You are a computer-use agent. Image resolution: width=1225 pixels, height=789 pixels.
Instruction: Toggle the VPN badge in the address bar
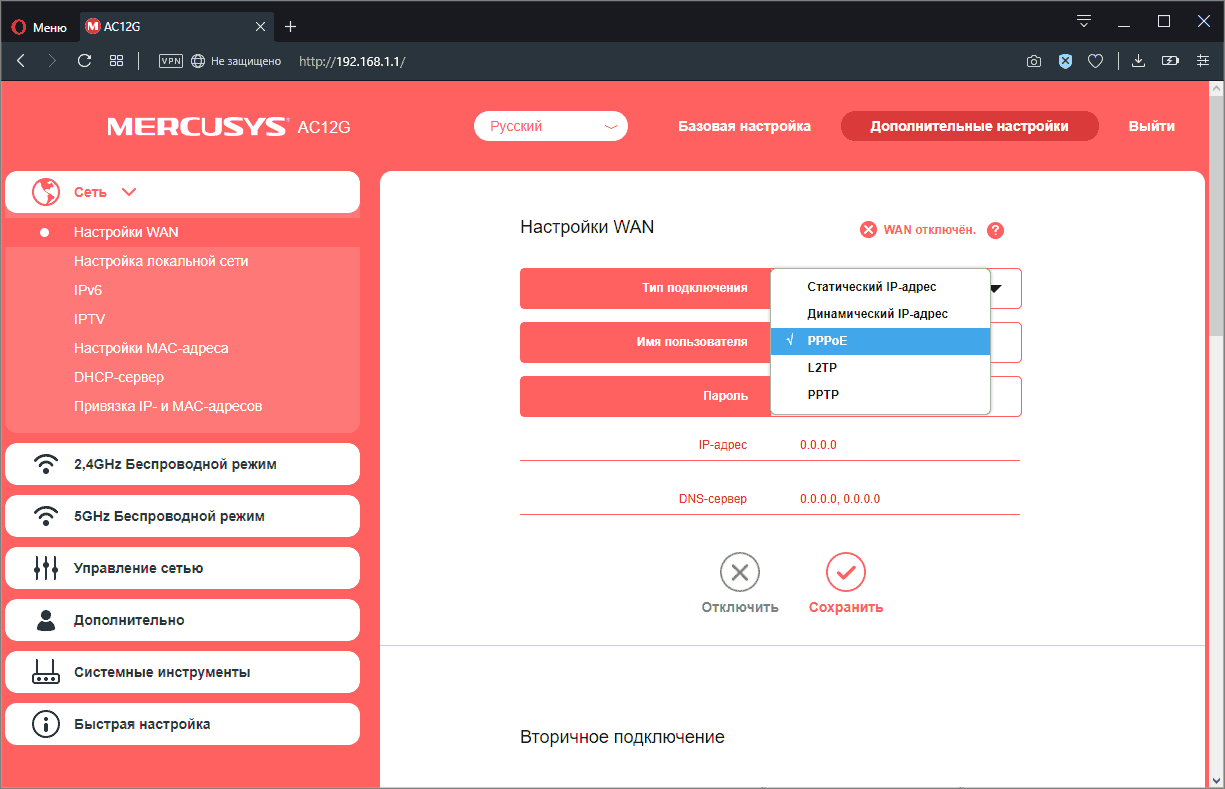point(170,61)
